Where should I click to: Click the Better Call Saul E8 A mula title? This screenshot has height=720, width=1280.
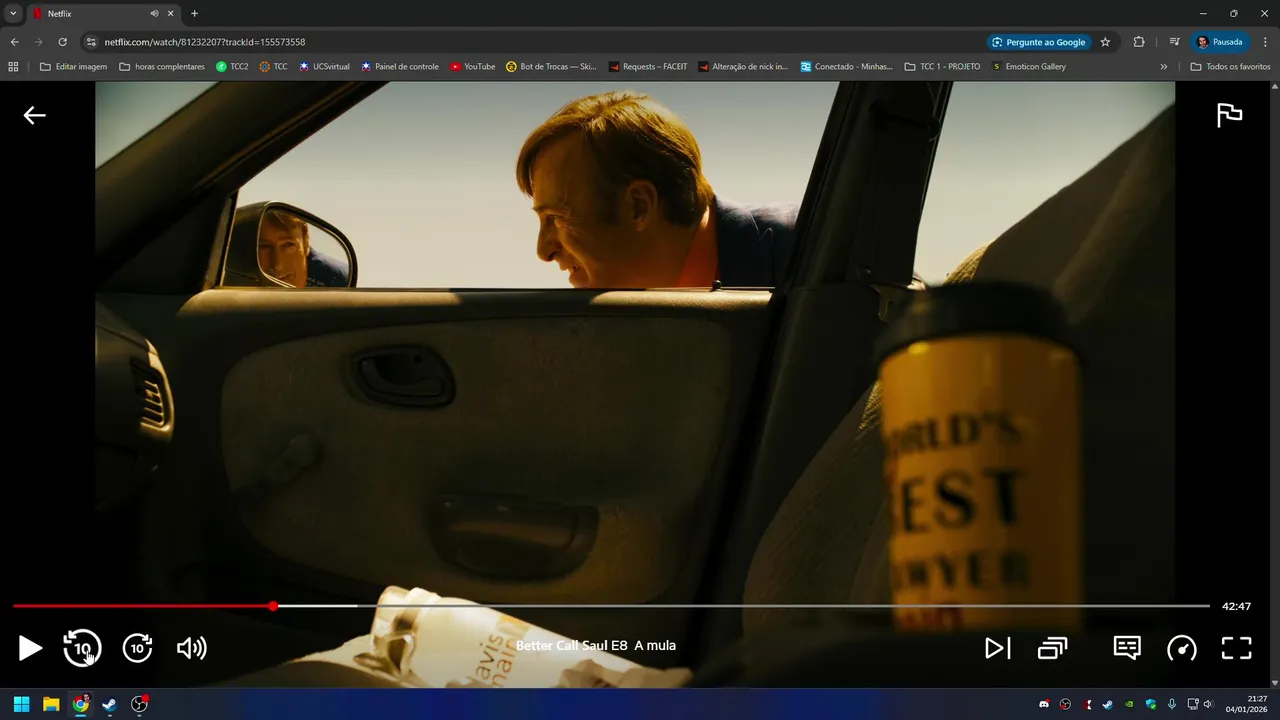(596, 645)
